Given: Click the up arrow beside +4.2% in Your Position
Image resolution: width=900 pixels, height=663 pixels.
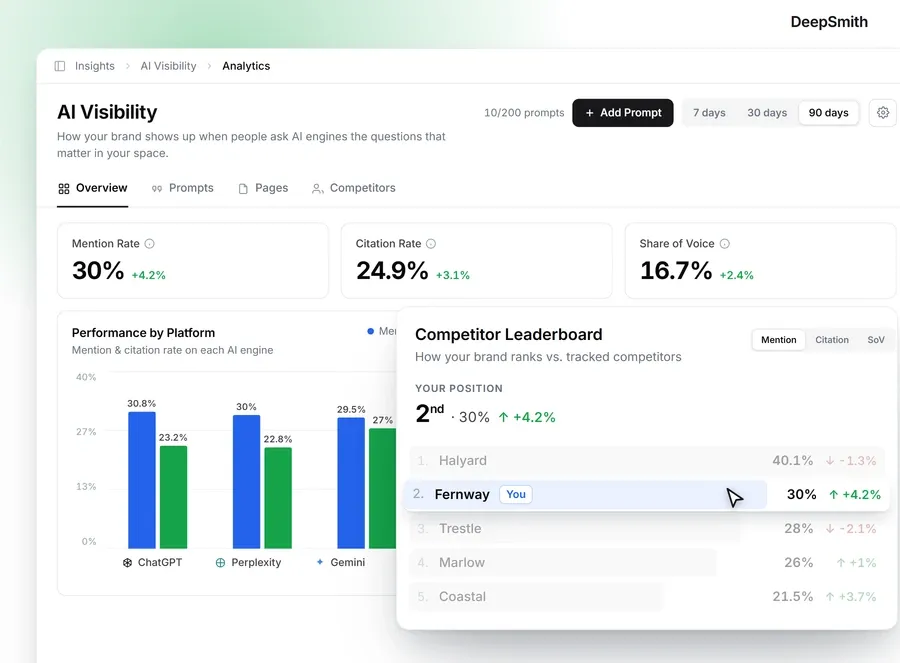Looking at the screenshot, I should pos(503,417).
